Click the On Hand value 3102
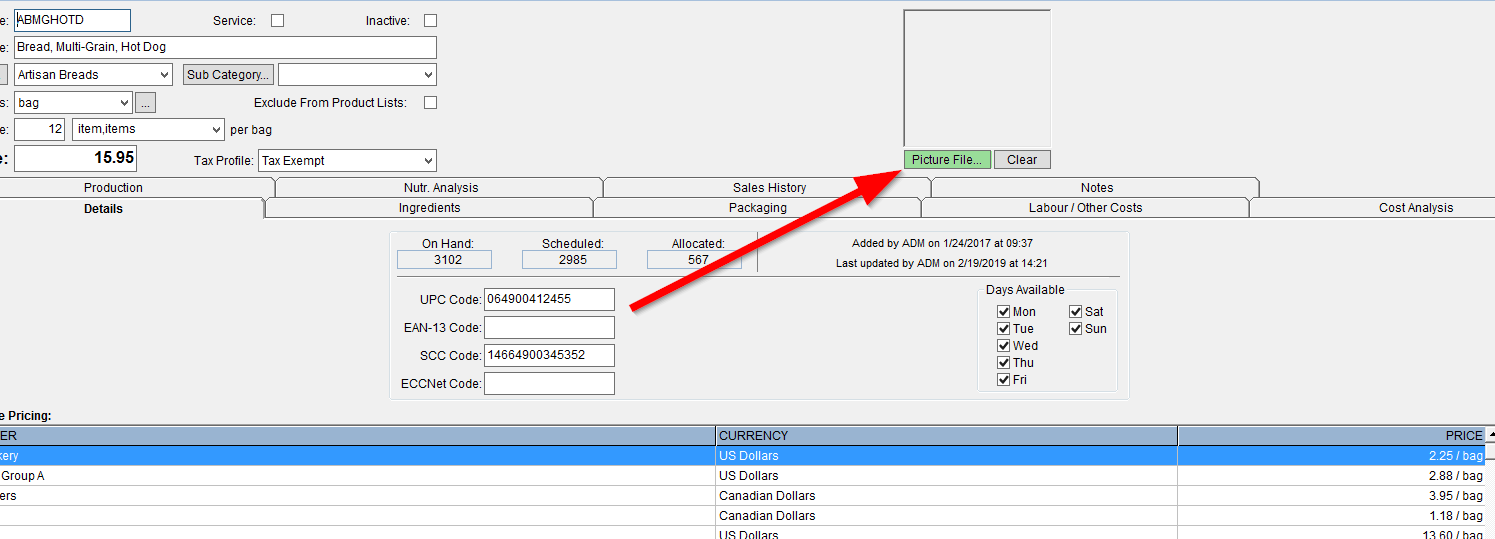 pos(444,260)
